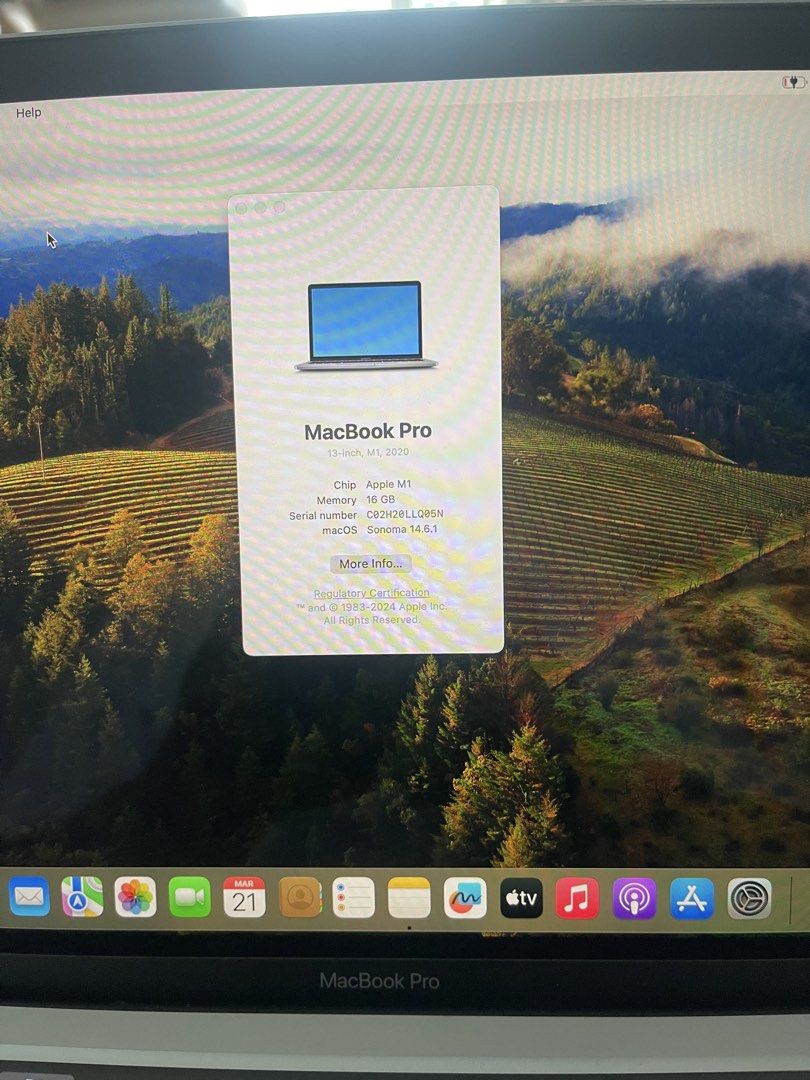The width and height of the screenshot is (810, 1080).
Task: Open Podcasts in the Dock
Action: coord(634,898)
